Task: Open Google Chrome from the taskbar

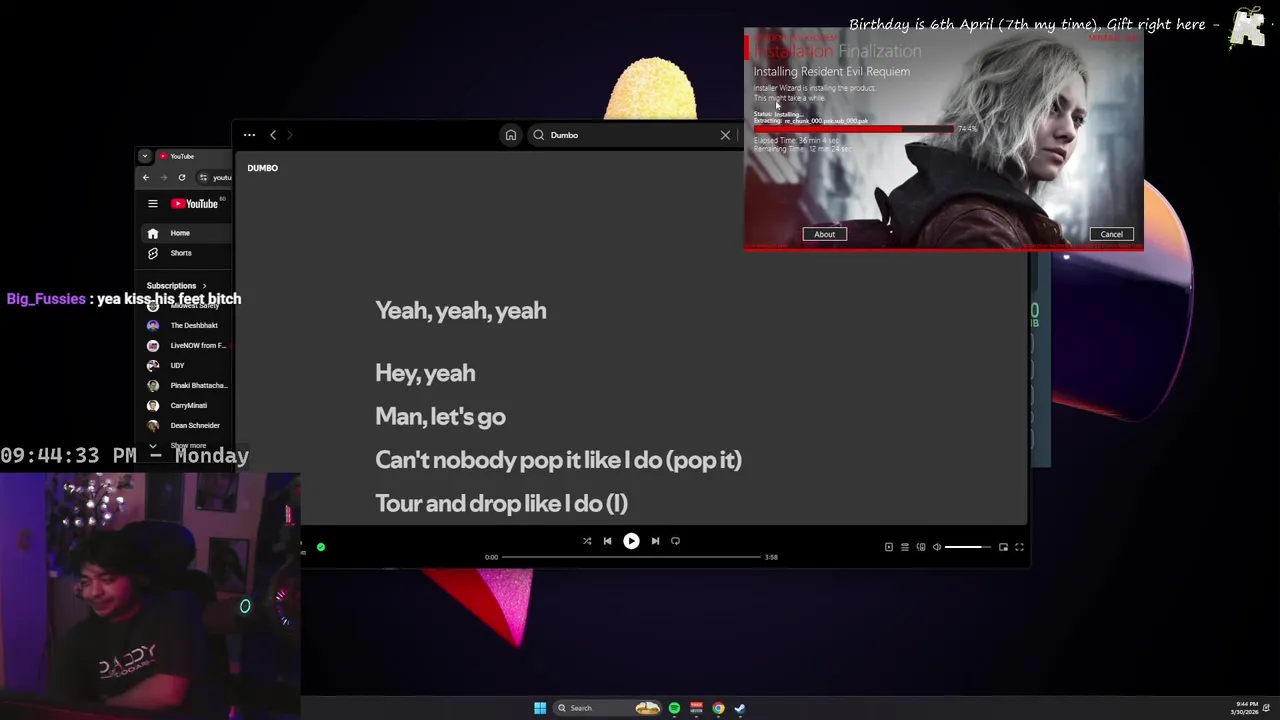Action: (718, 708)
